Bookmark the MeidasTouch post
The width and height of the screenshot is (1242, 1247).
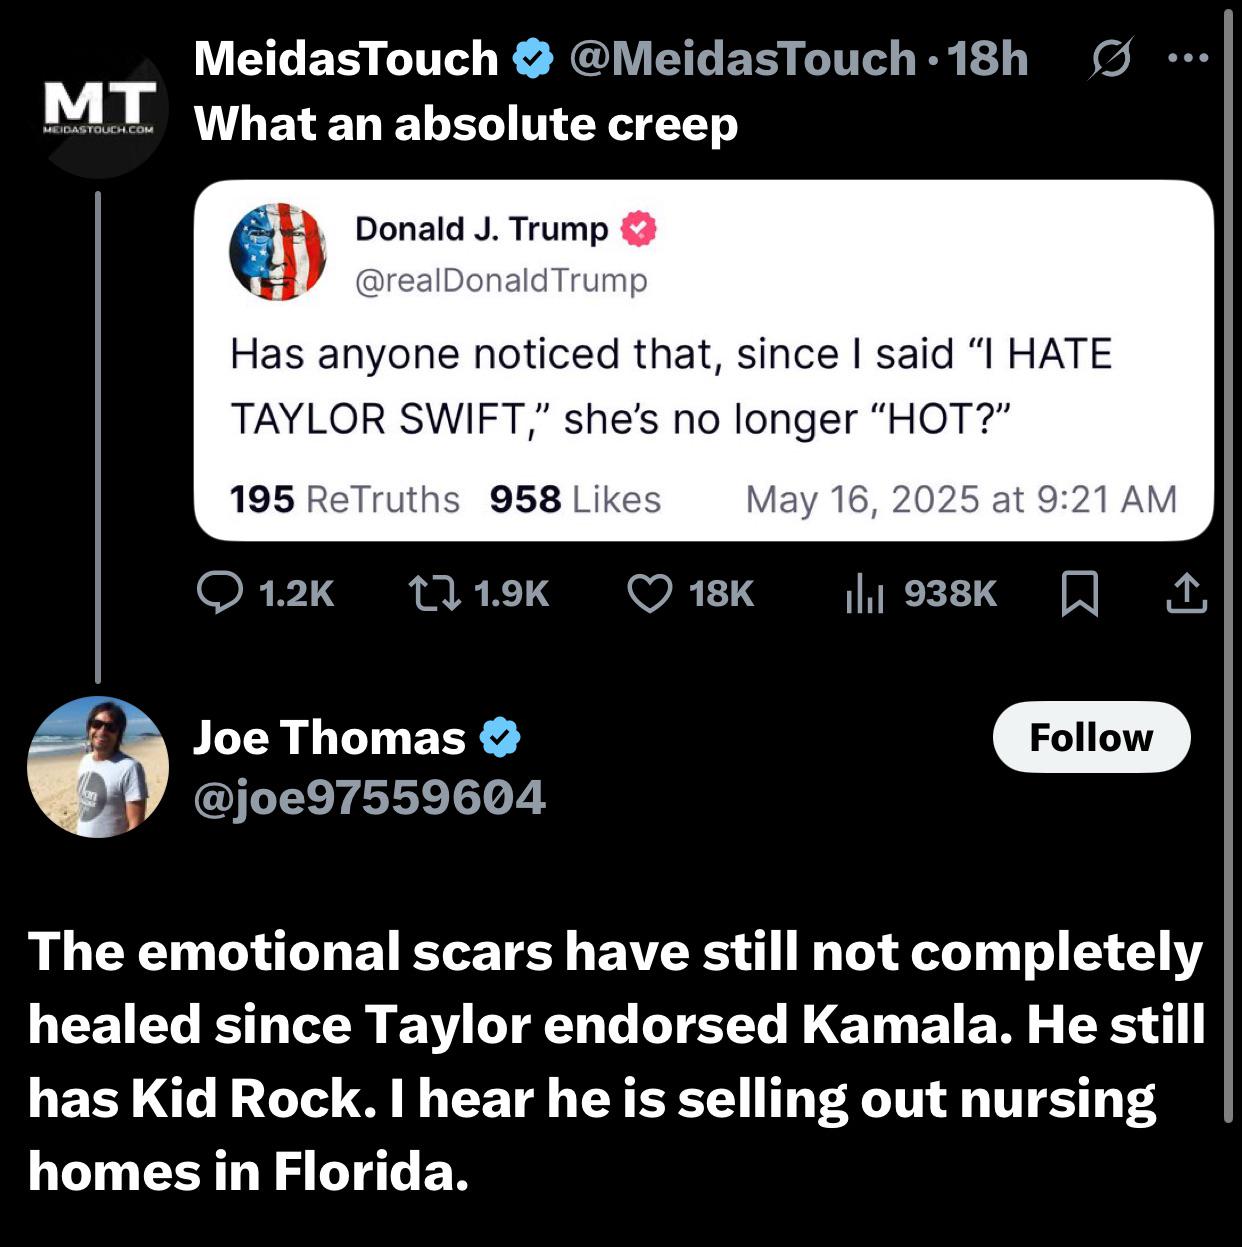(1079, 593)
